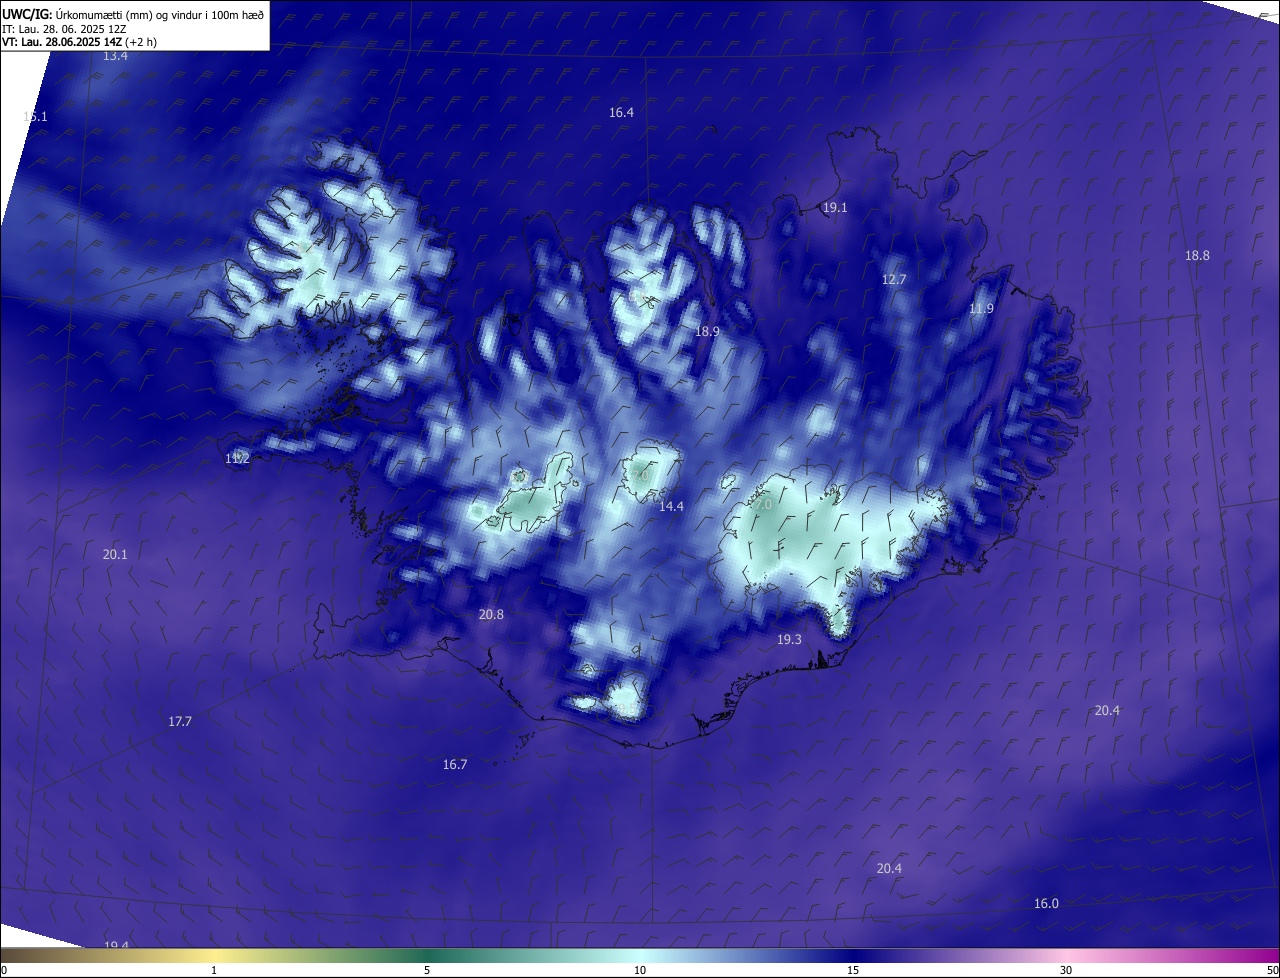Screen dimensions: 1280x978
Task: Click the 50 tick on the color scale
Action: pyautogui.click(x=1273, y=970)
